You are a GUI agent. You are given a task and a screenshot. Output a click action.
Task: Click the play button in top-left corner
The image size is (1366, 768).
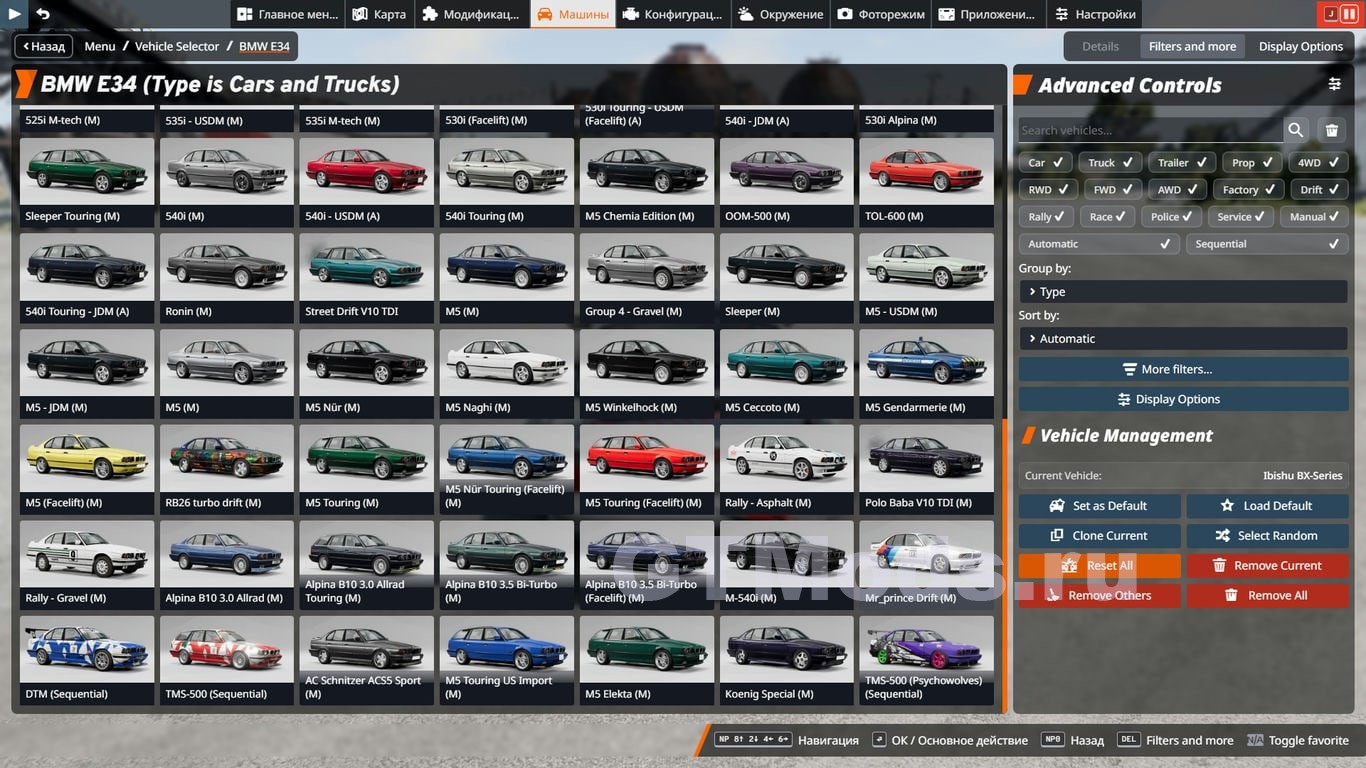pos(14,14)
